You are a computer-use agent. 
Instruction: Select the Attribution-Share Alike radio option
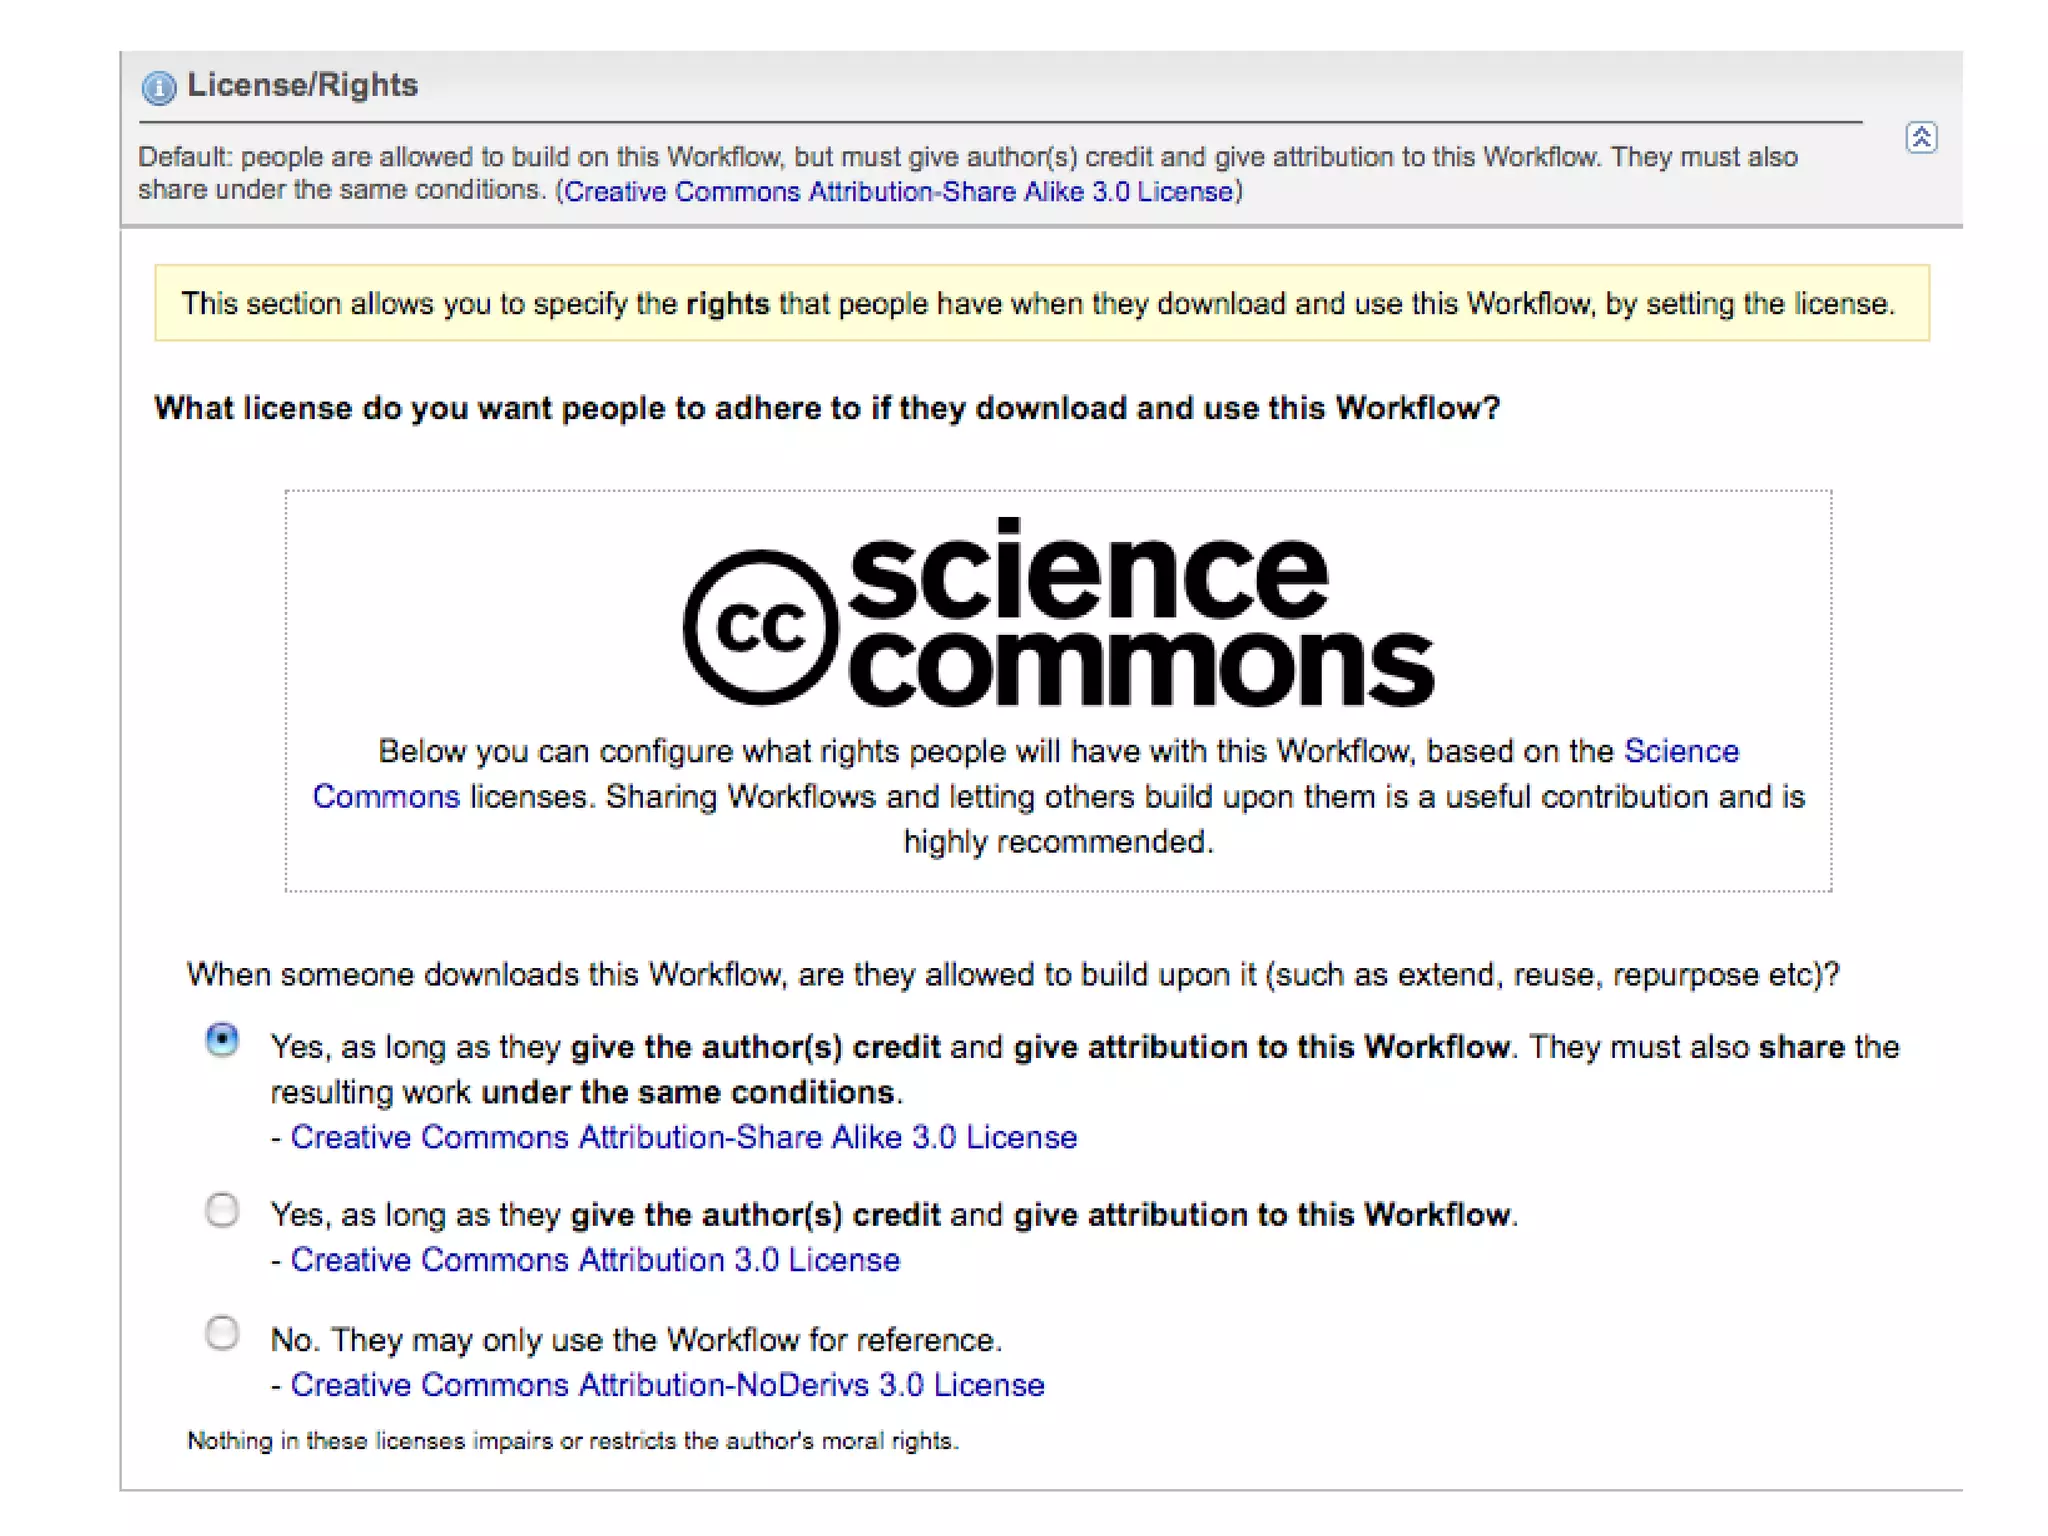click(x=222, y=1040)
